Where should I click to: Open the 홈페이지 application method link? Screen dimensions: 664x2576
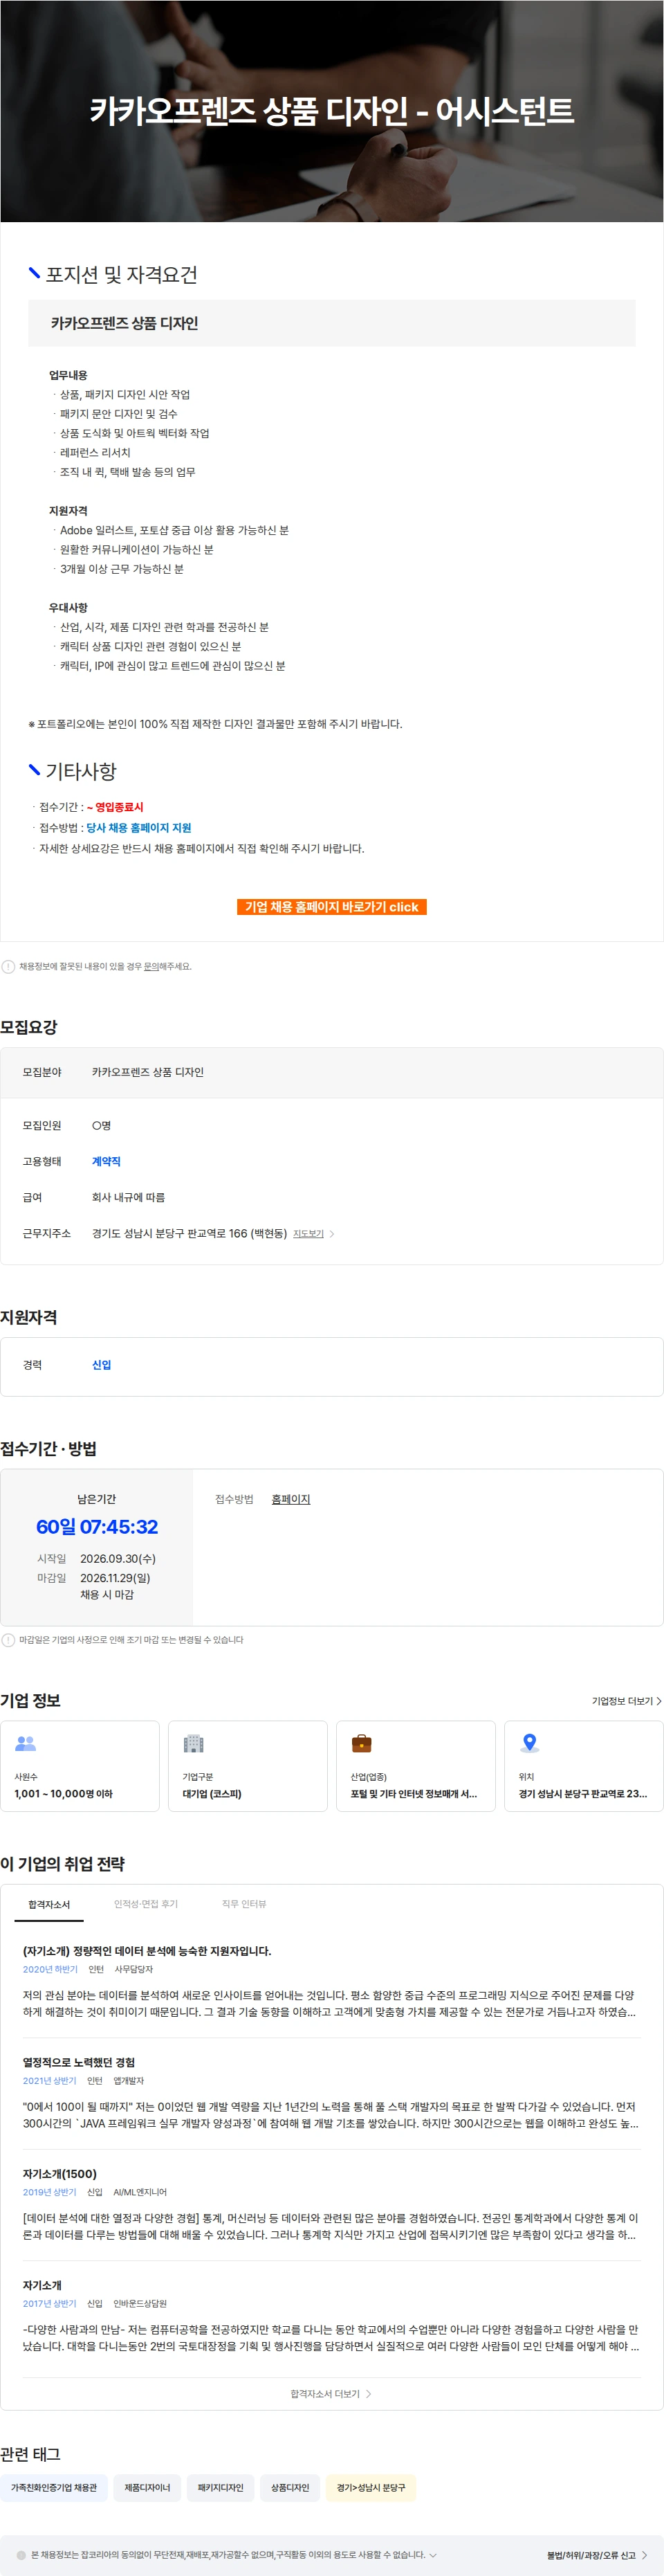(291, 1498)
